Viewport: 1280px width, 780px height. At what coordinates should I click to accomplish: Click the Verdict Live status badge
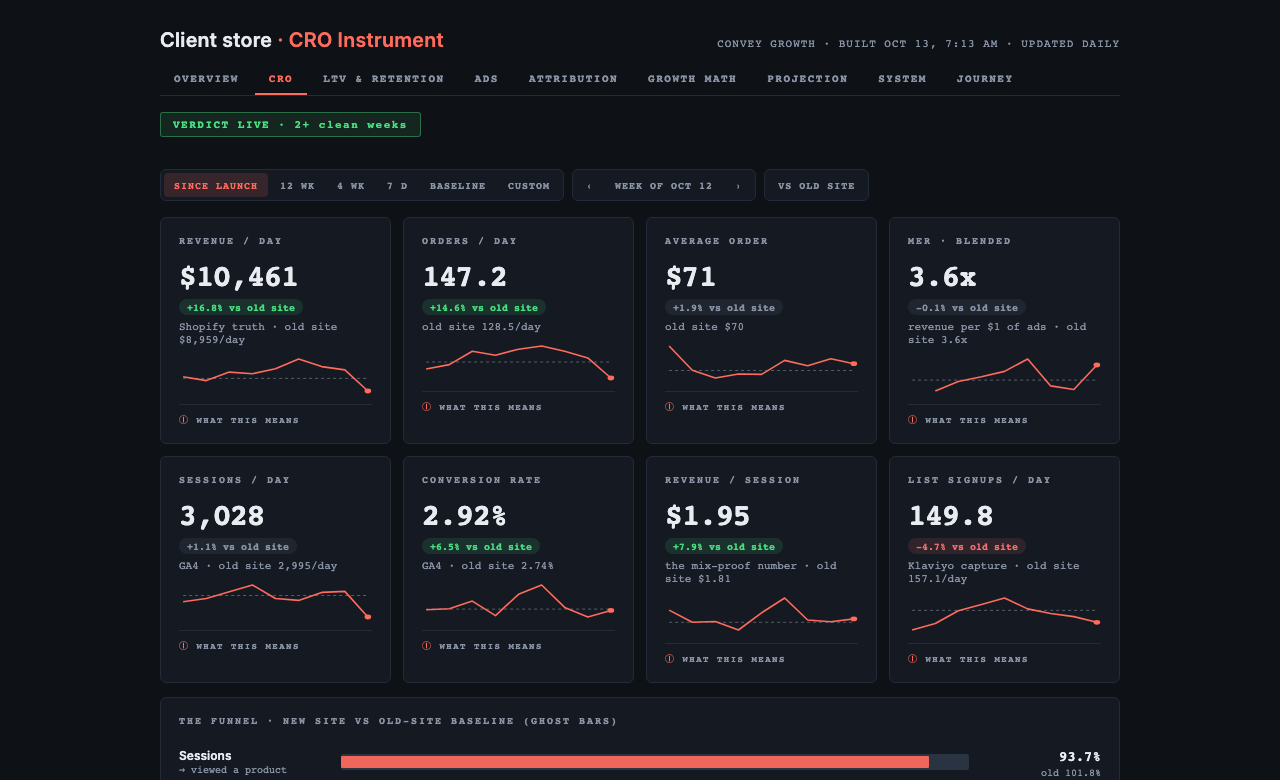click(290, 125)
